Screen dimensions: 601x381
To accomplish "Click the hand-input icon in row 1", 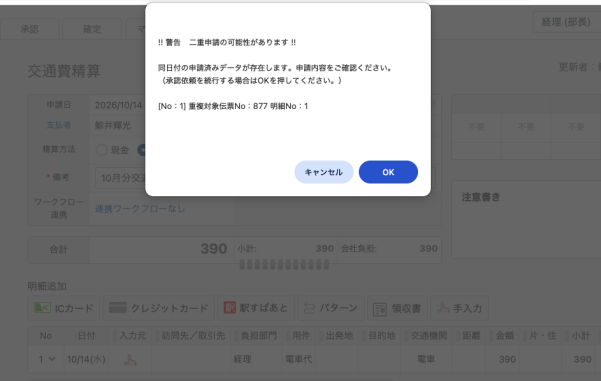I will [130, 360].
